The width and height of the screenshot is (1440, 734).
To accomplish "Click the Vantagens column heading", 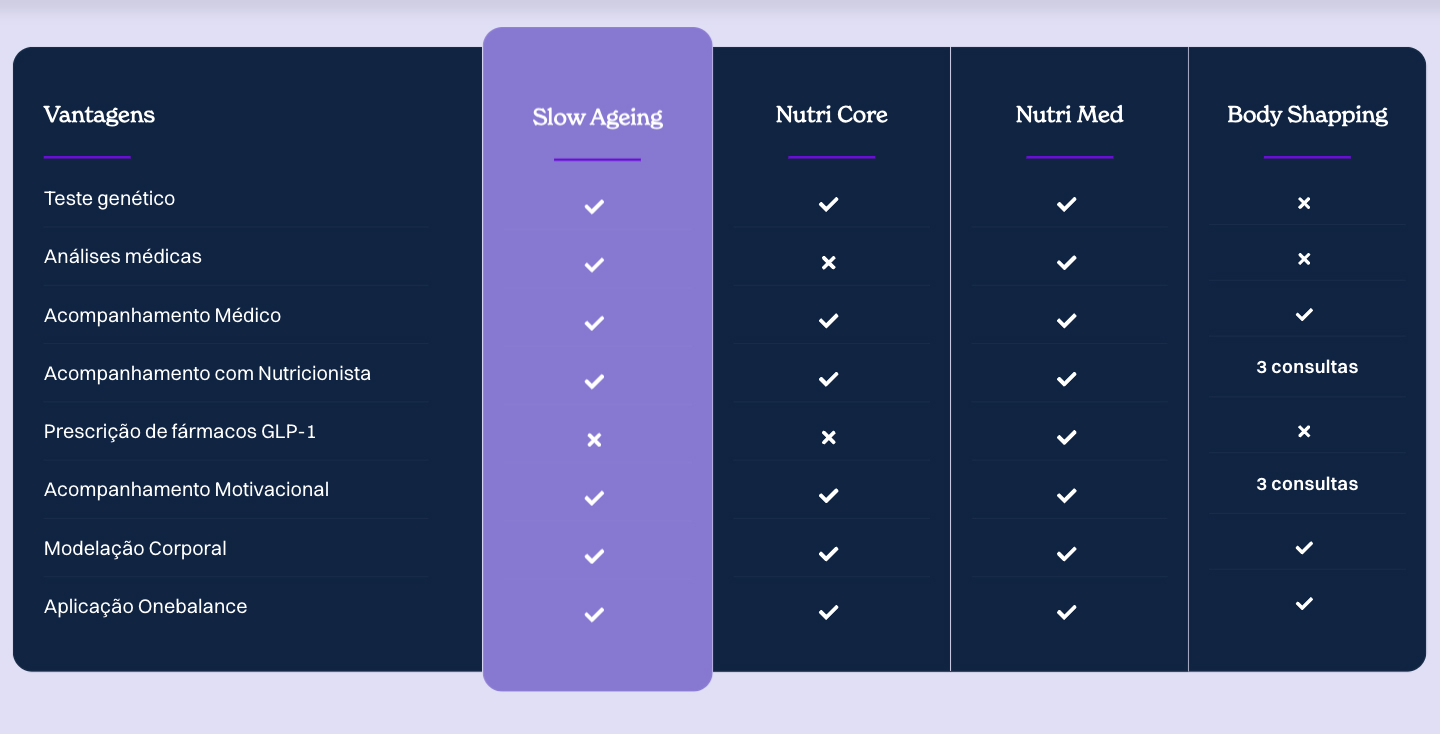I will tap(99, 115).
